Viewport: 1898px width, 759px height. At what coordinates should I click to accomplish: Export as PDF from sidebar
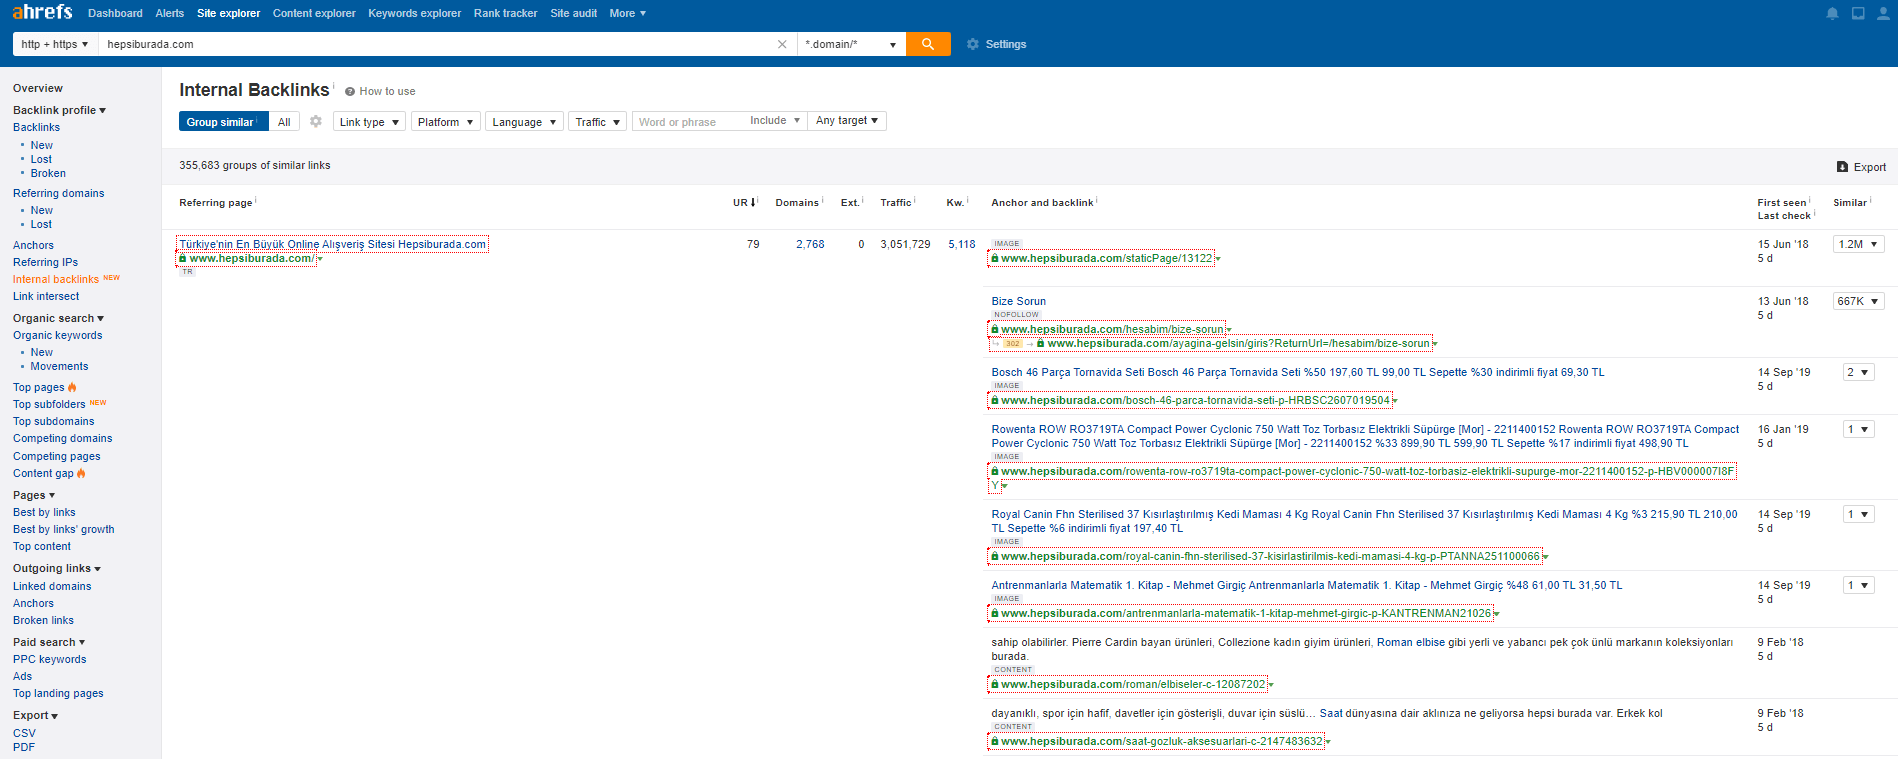[x=24, y=747]
